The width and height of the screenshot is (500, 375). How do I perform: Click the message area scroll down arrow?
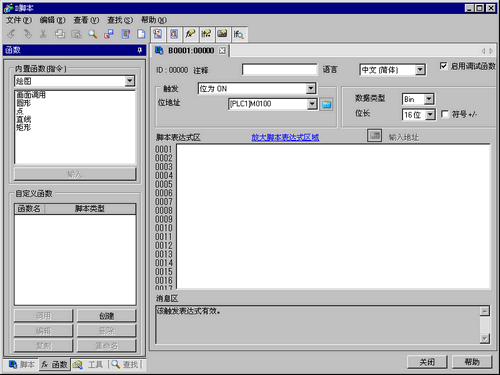point(484,338)
